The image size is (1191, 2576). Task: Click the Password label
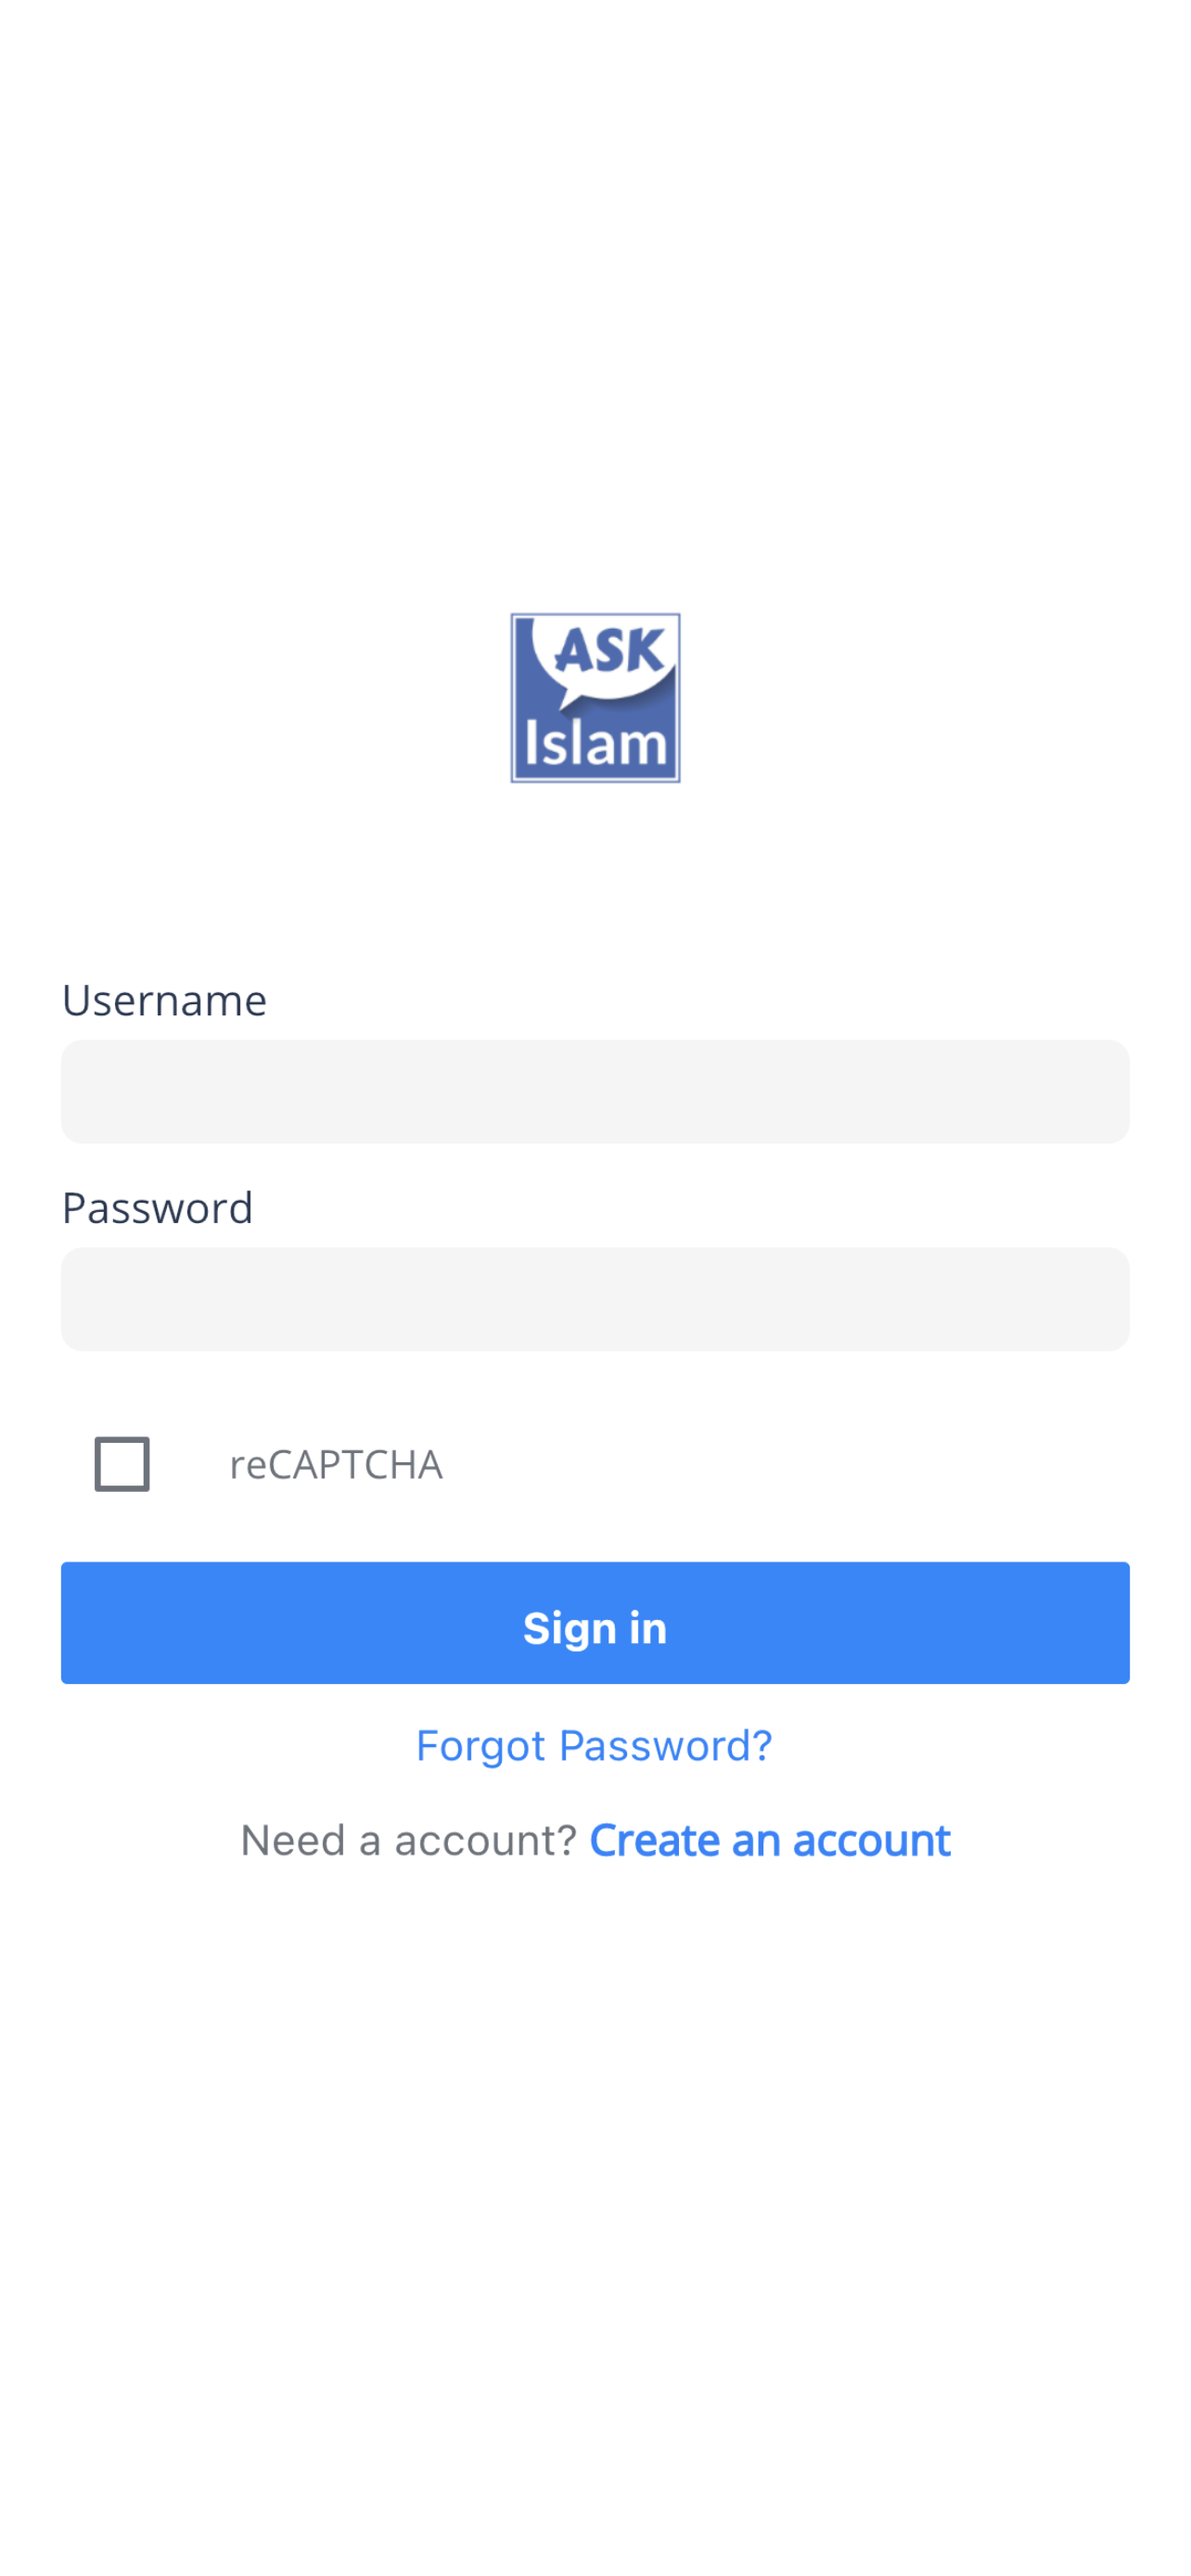pos(157,1207)
